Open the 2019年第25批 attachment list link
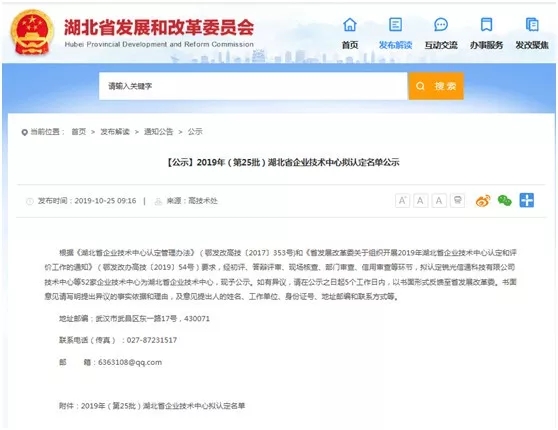Viewport: 558px width, 430px height. 163,406
